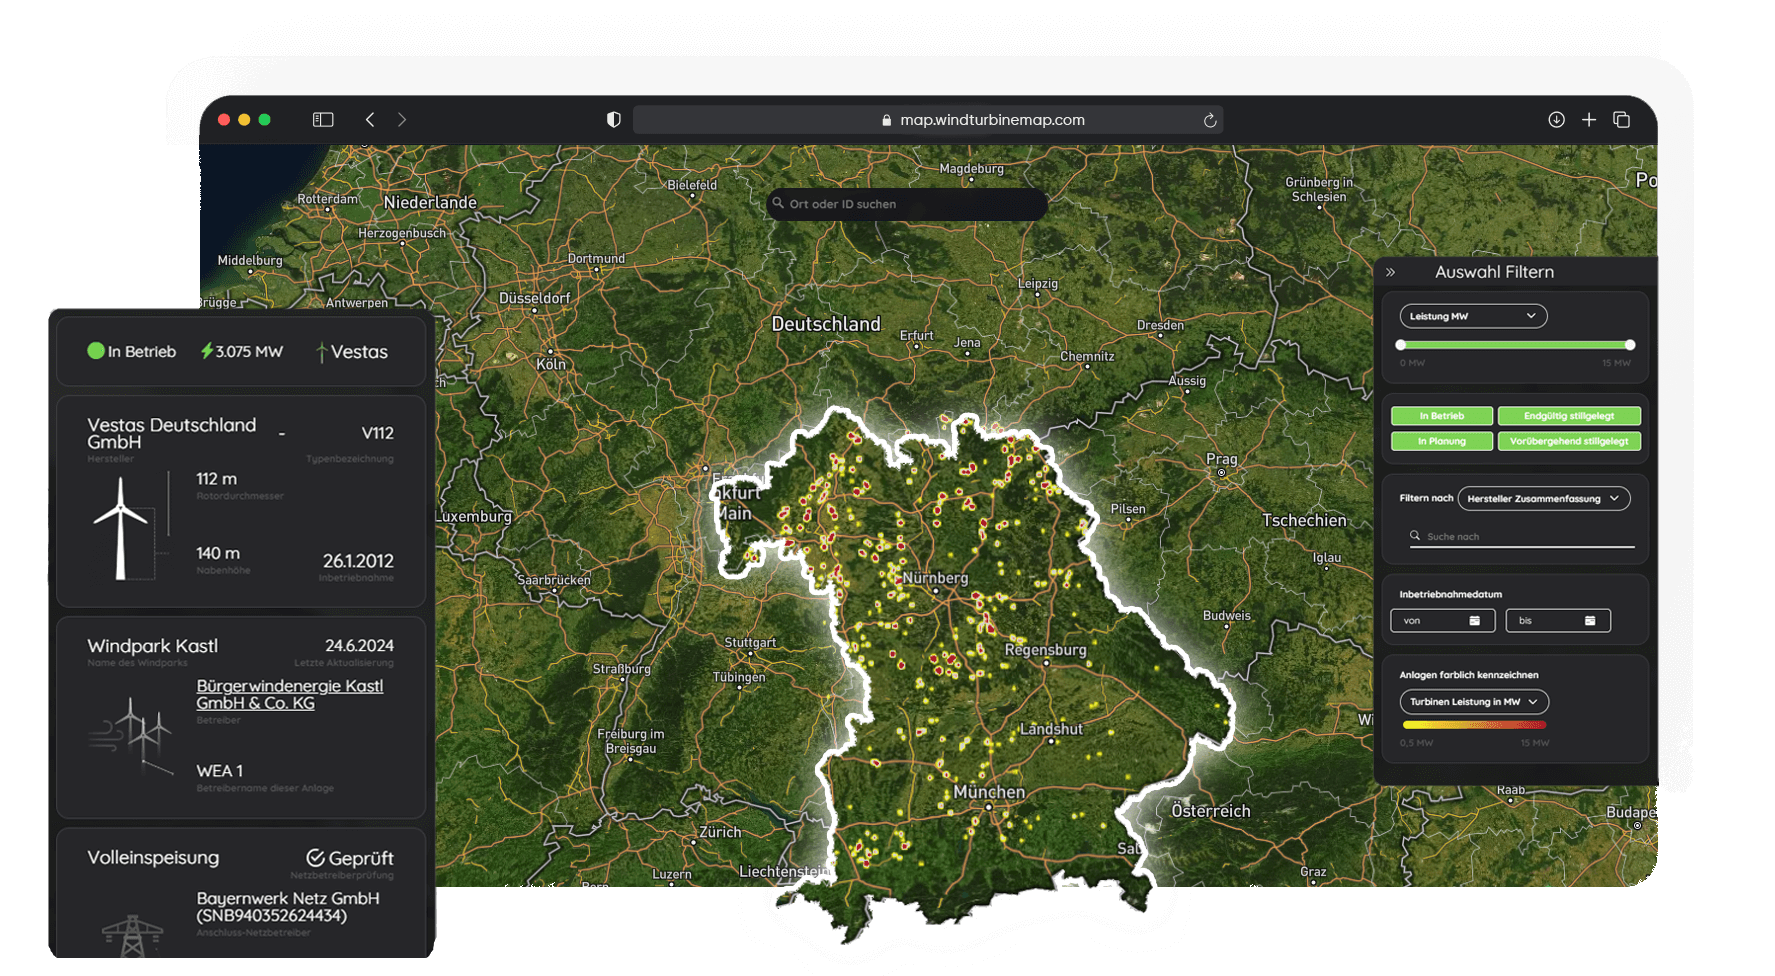Click the von date field

pyautogui.click(x=1442, y=621)
